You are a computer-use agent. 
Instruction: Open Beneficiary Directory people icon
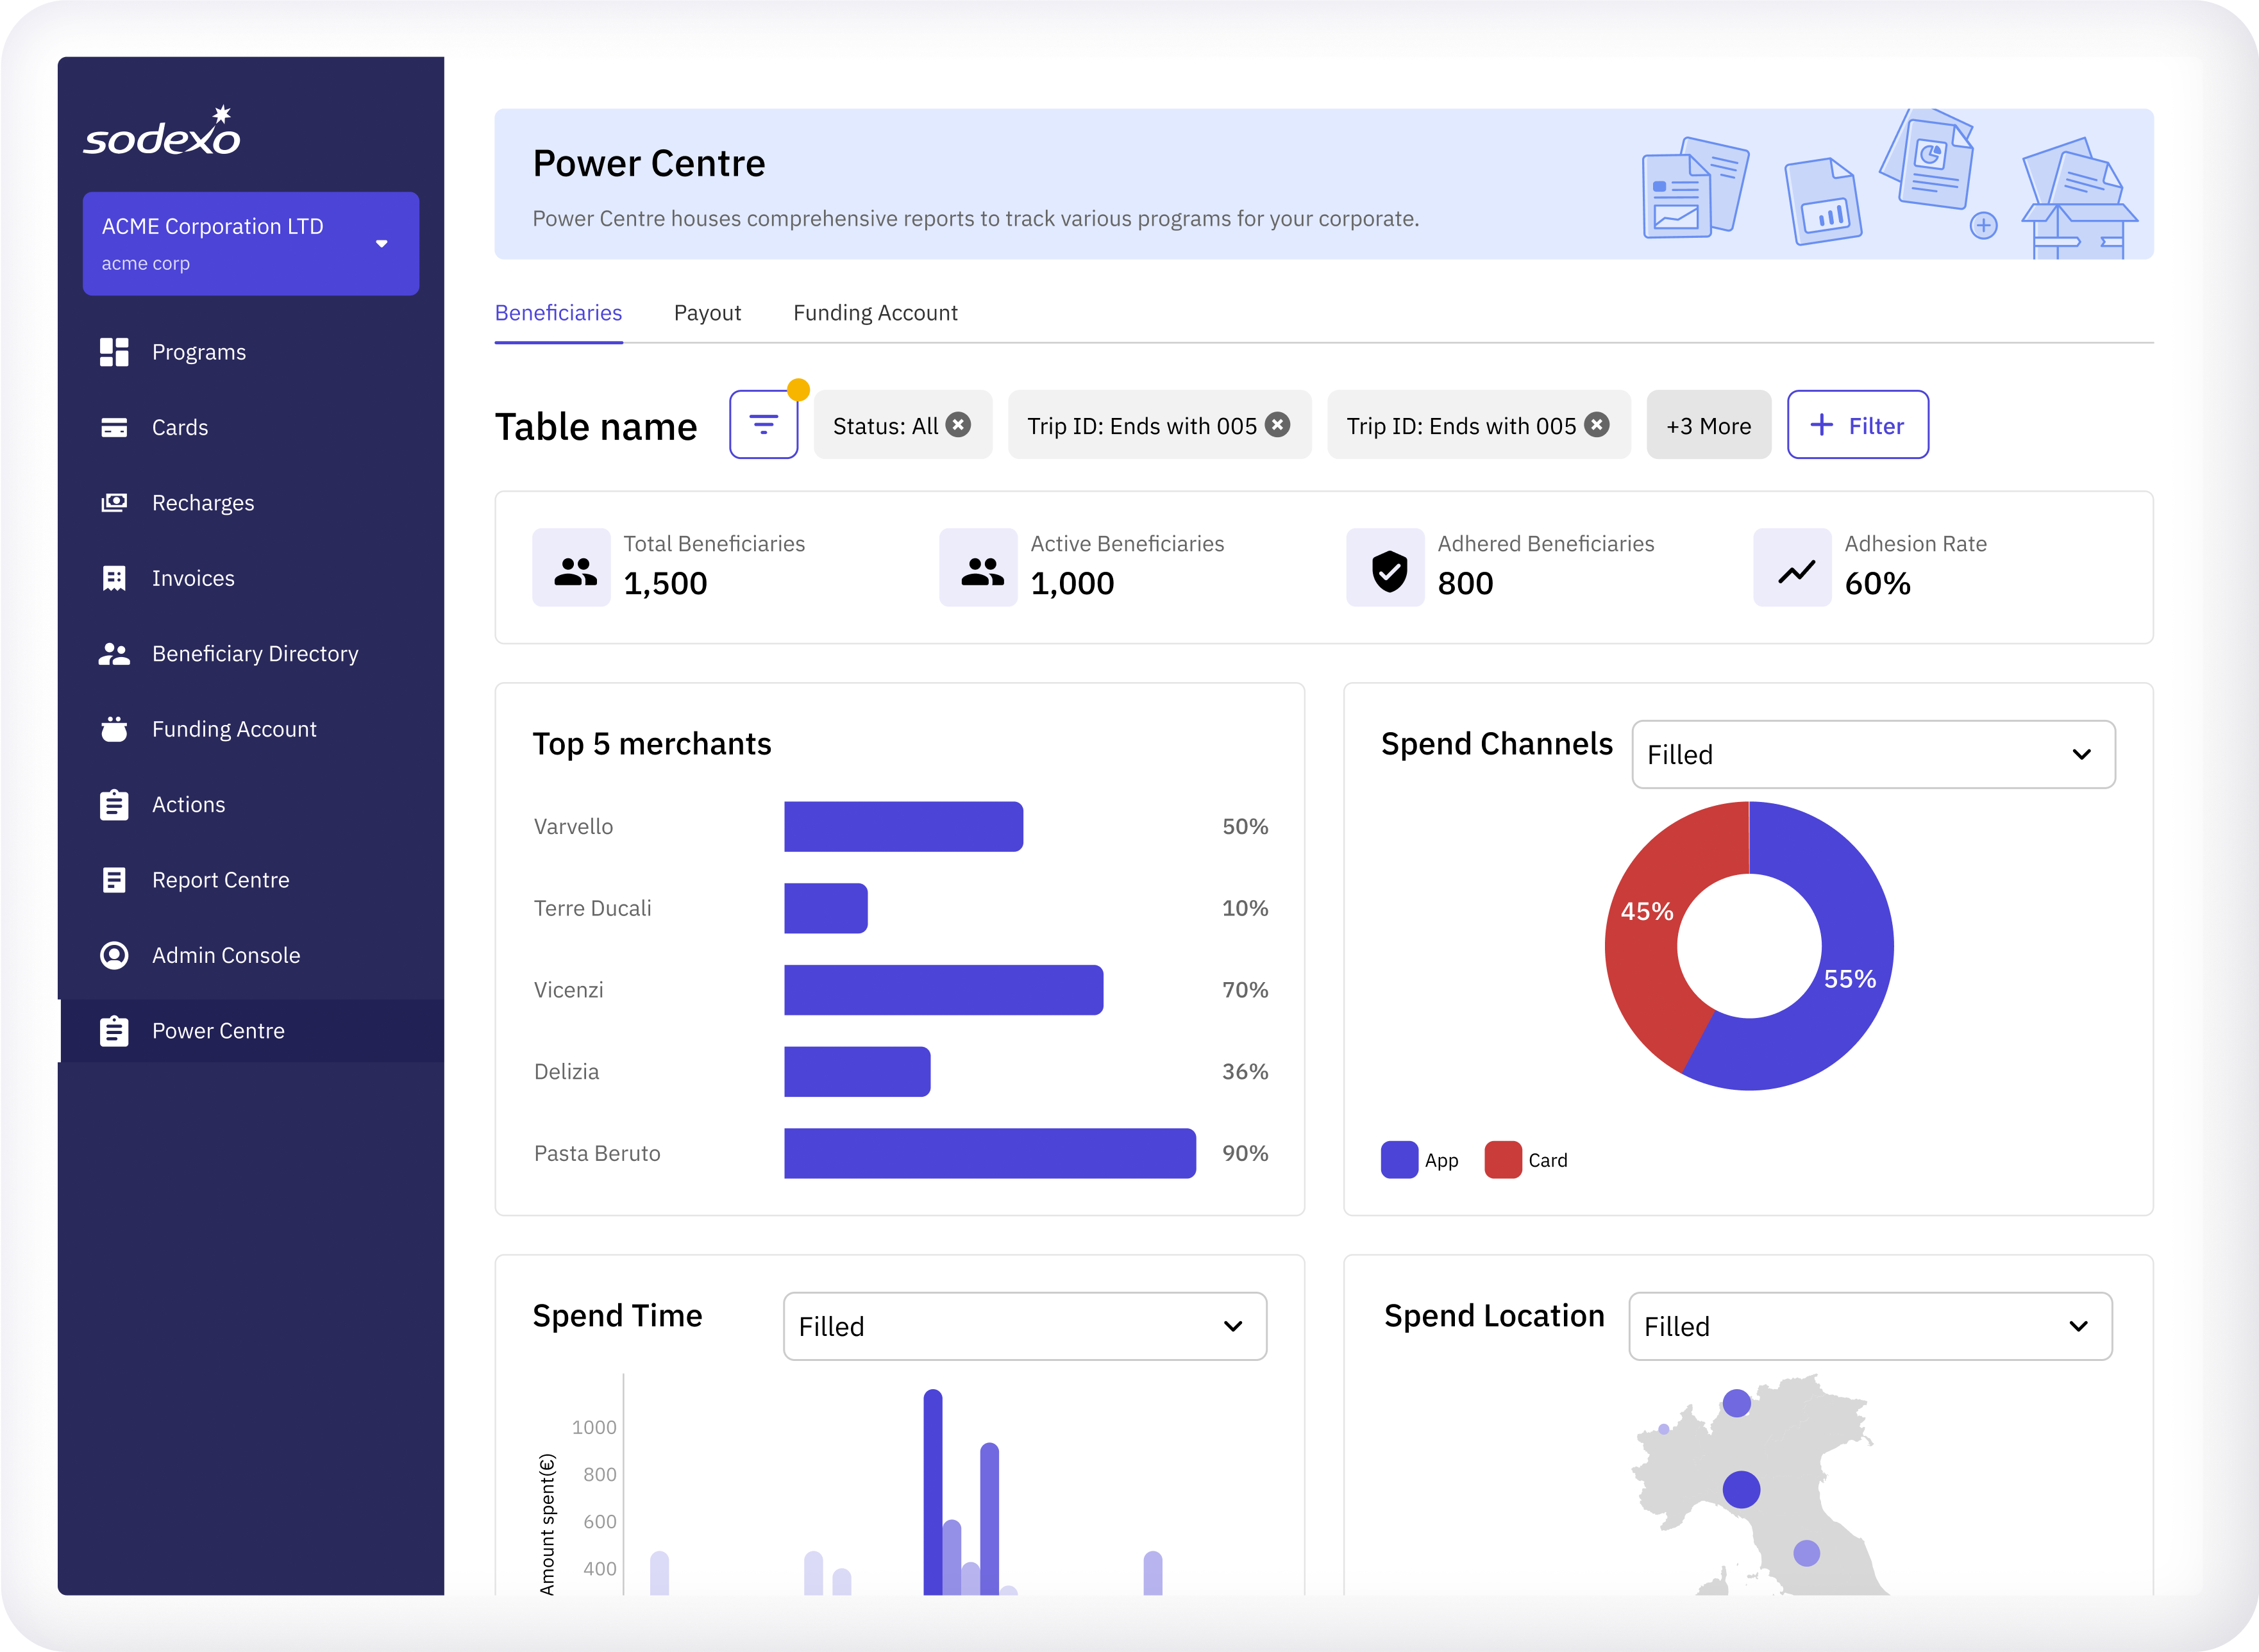click(114, 654)
